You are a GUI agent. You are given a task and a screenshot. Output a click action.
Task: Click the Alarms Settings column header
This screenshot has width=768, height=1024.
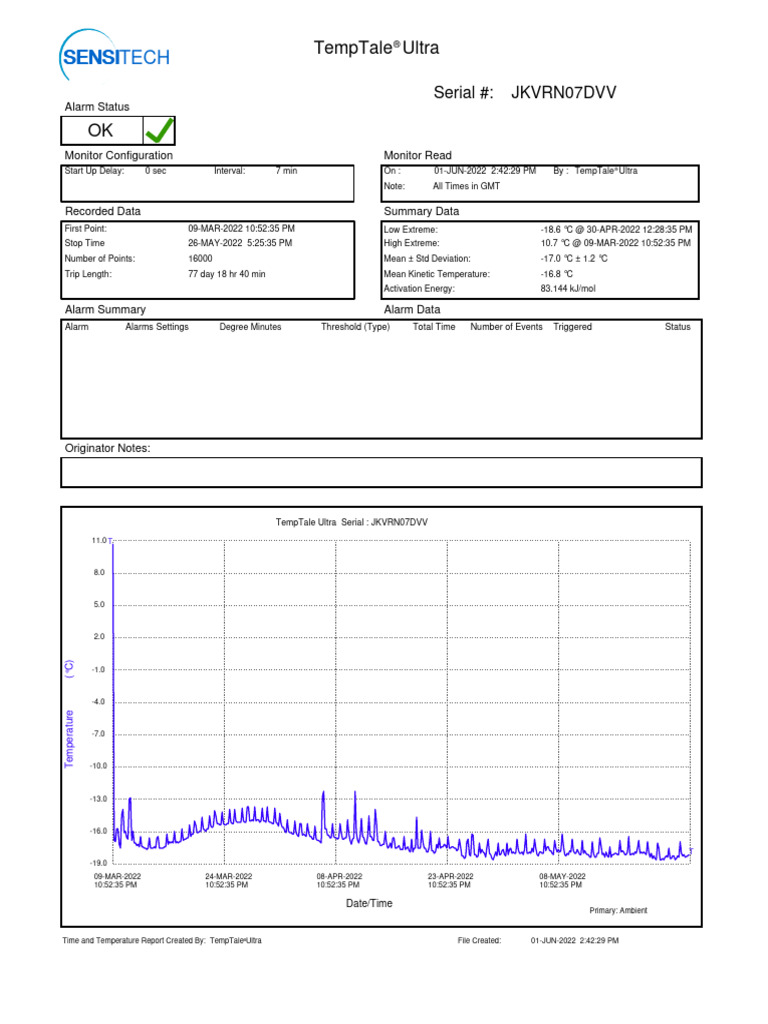pyautogui.click(x=156, y=327)
